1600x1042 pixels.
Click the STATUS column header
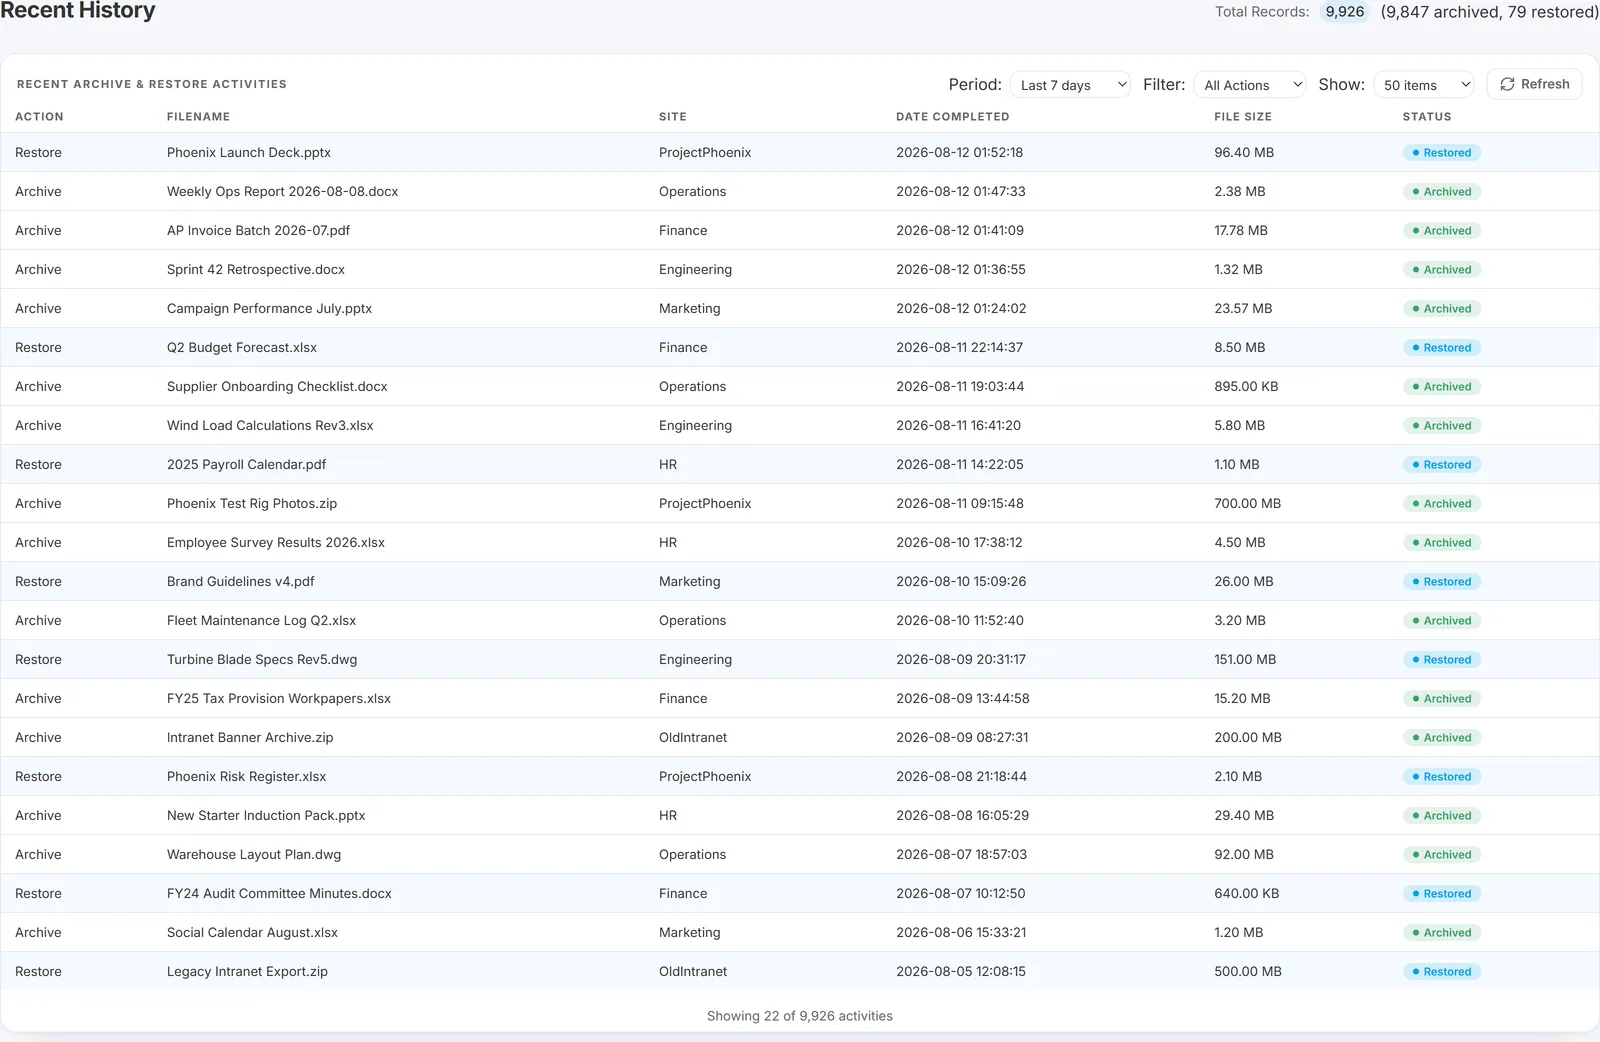[1427, 117]
